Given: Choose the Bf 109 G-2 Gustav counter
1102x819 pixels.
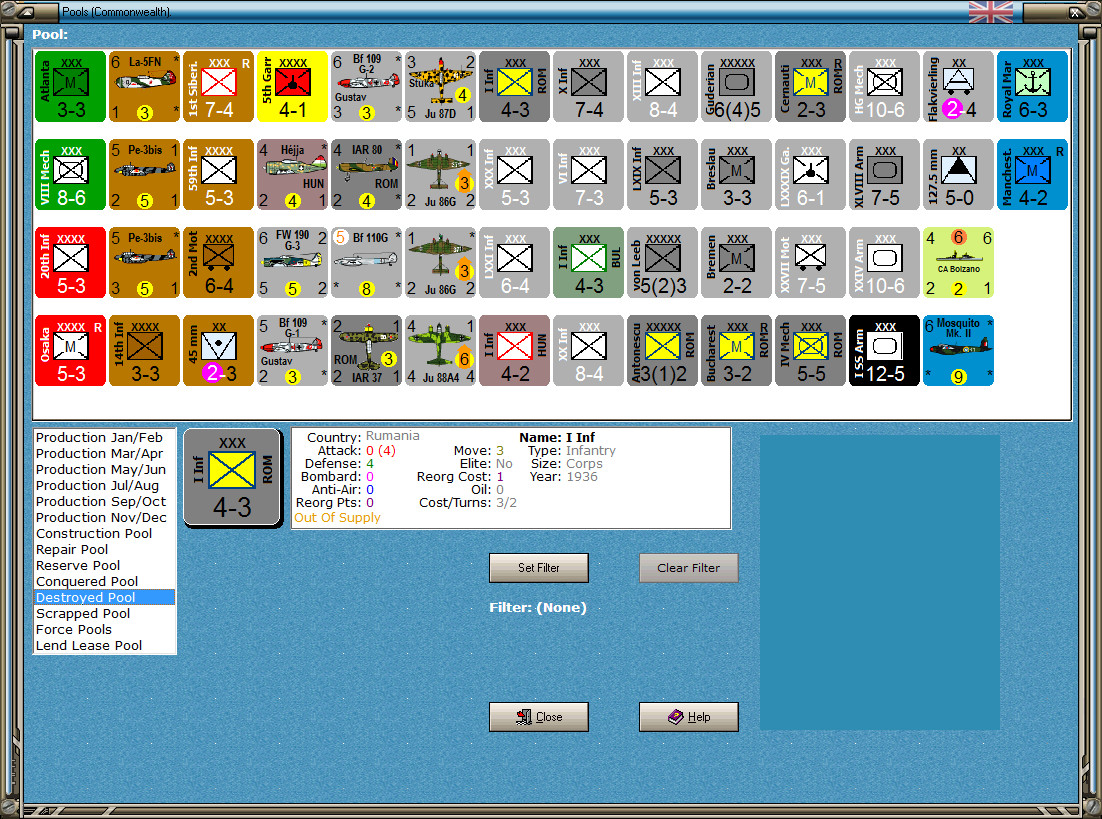Looking at the screenshot, I should (366, 86).
